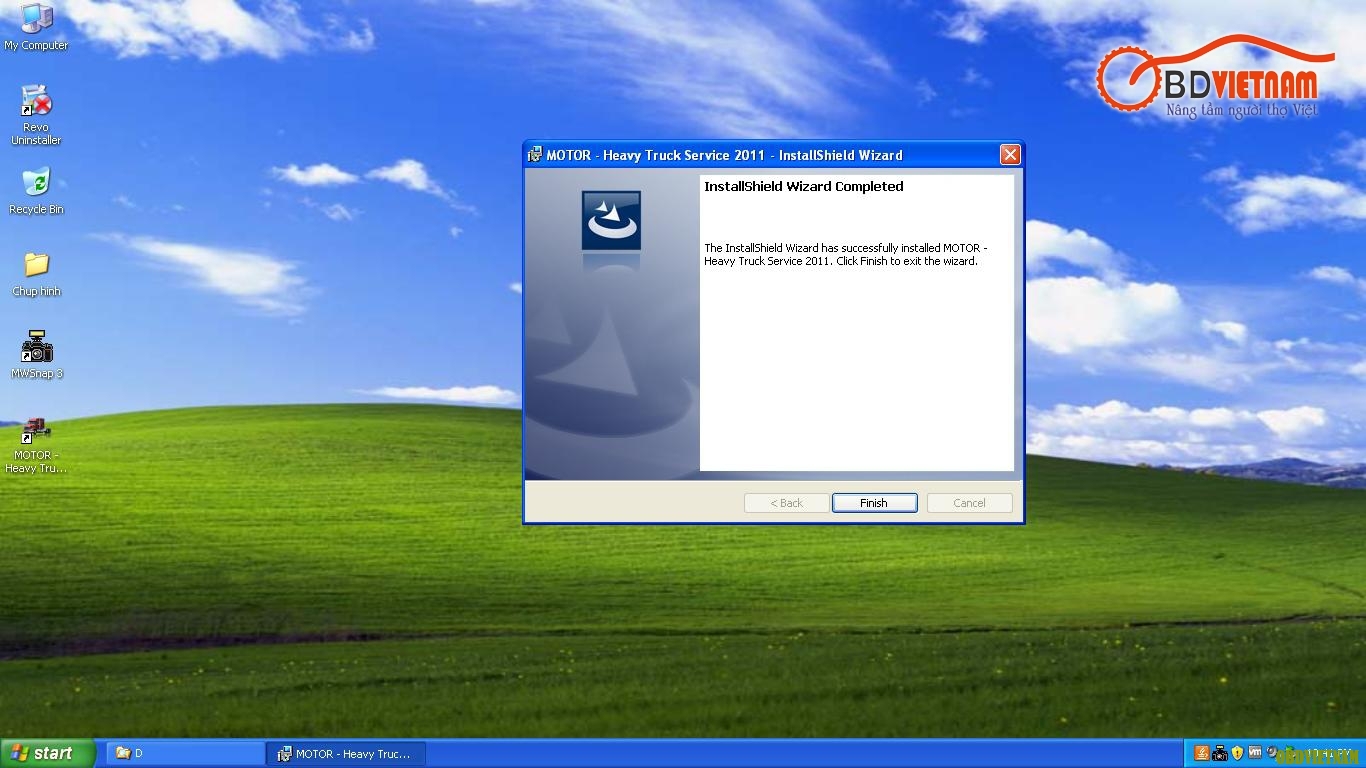Select the Recycle Bin icon
1366x768 pixels.
[36, 190]
